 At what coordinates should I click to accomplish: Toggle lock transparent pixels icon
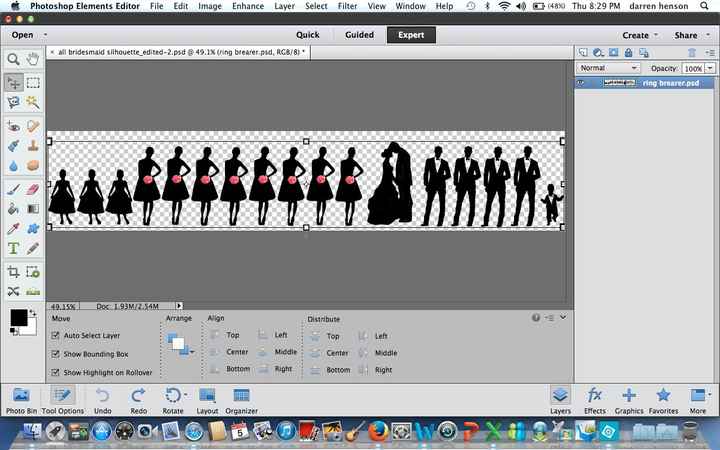(x=644, y=52)
